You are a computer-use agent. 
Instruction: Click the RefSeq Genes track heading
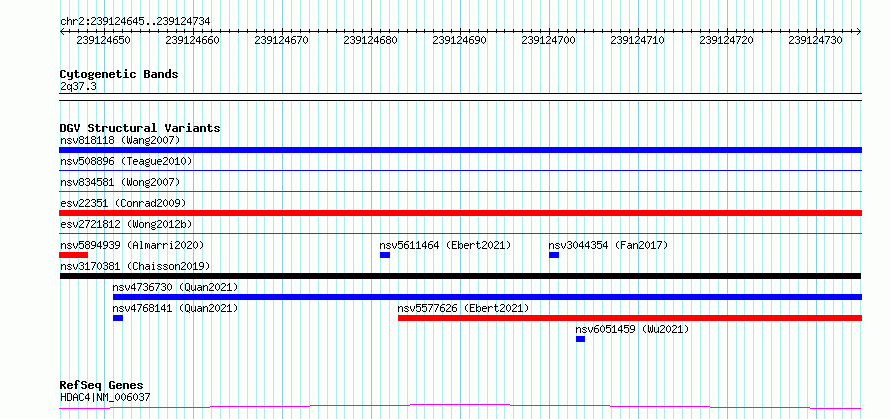[102, 386]
